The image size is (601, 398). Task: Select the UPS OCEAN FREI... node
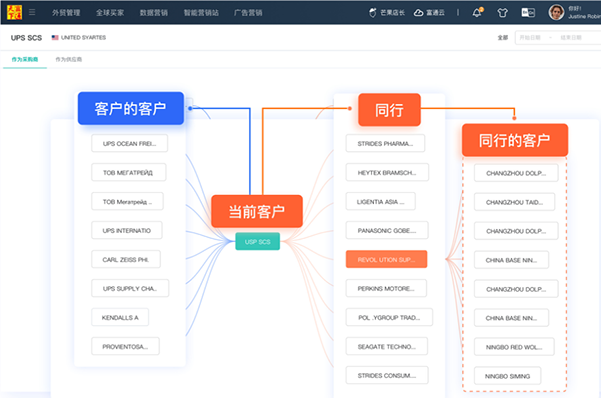(130, 143)
